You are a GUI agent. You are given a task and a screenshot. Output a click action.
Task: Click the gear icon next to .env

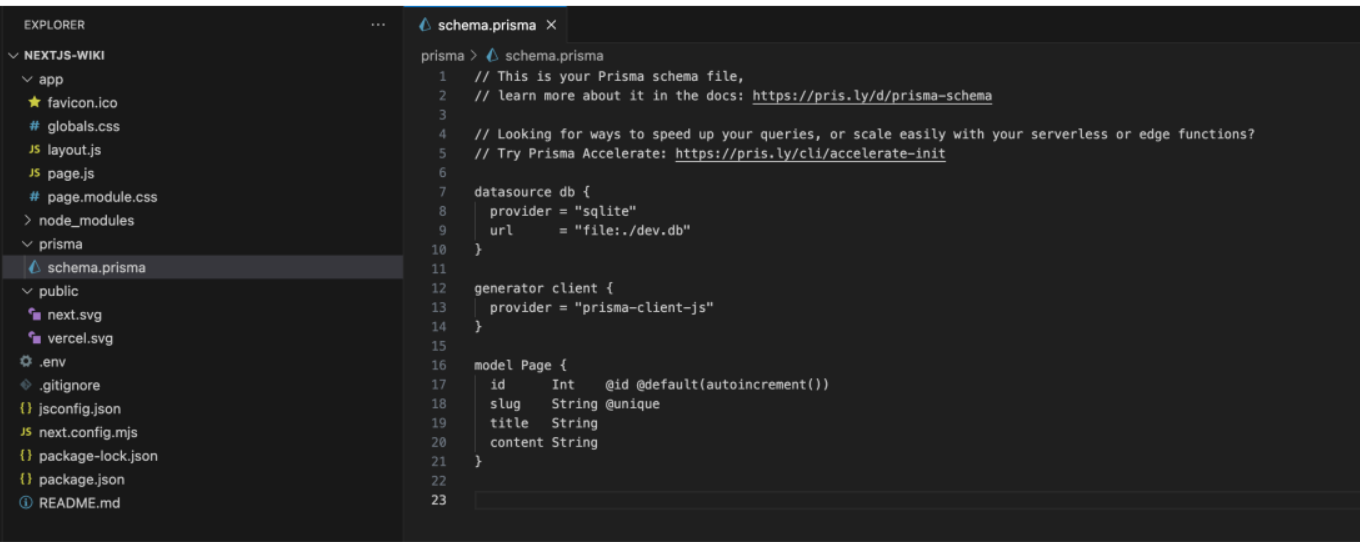26,362
